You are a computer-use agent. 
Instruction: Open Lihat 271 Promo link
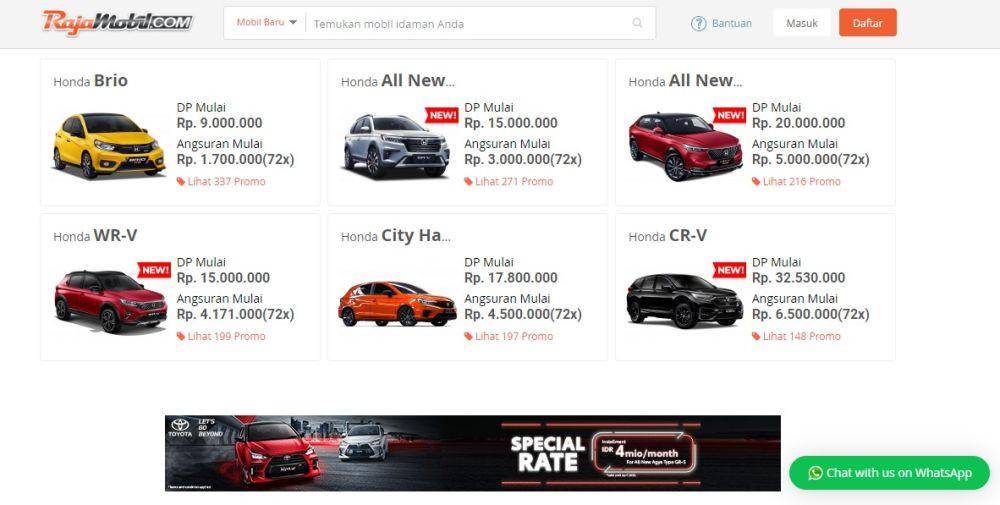(514, 182)
